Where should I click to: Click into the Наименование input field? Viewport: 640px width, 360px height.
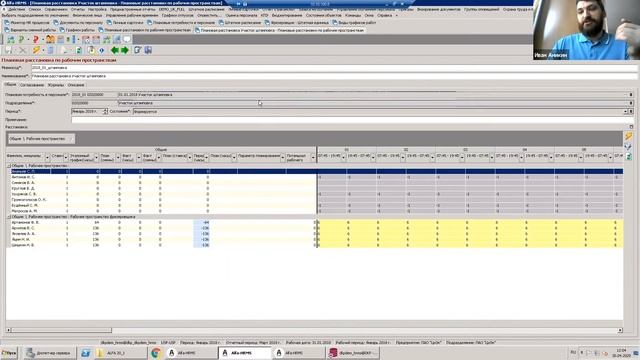click(x=334, y=76)
